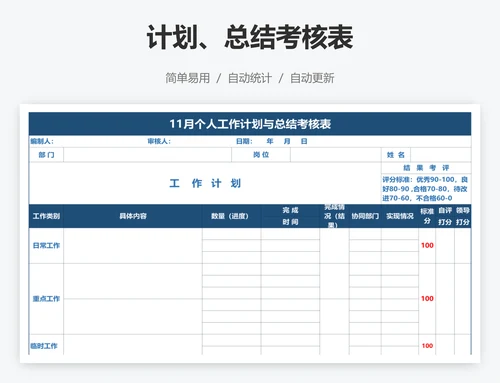Screen dimensions: 500x383
Task: Select the 具体内容 column header
Action: (x=133, y=216)
